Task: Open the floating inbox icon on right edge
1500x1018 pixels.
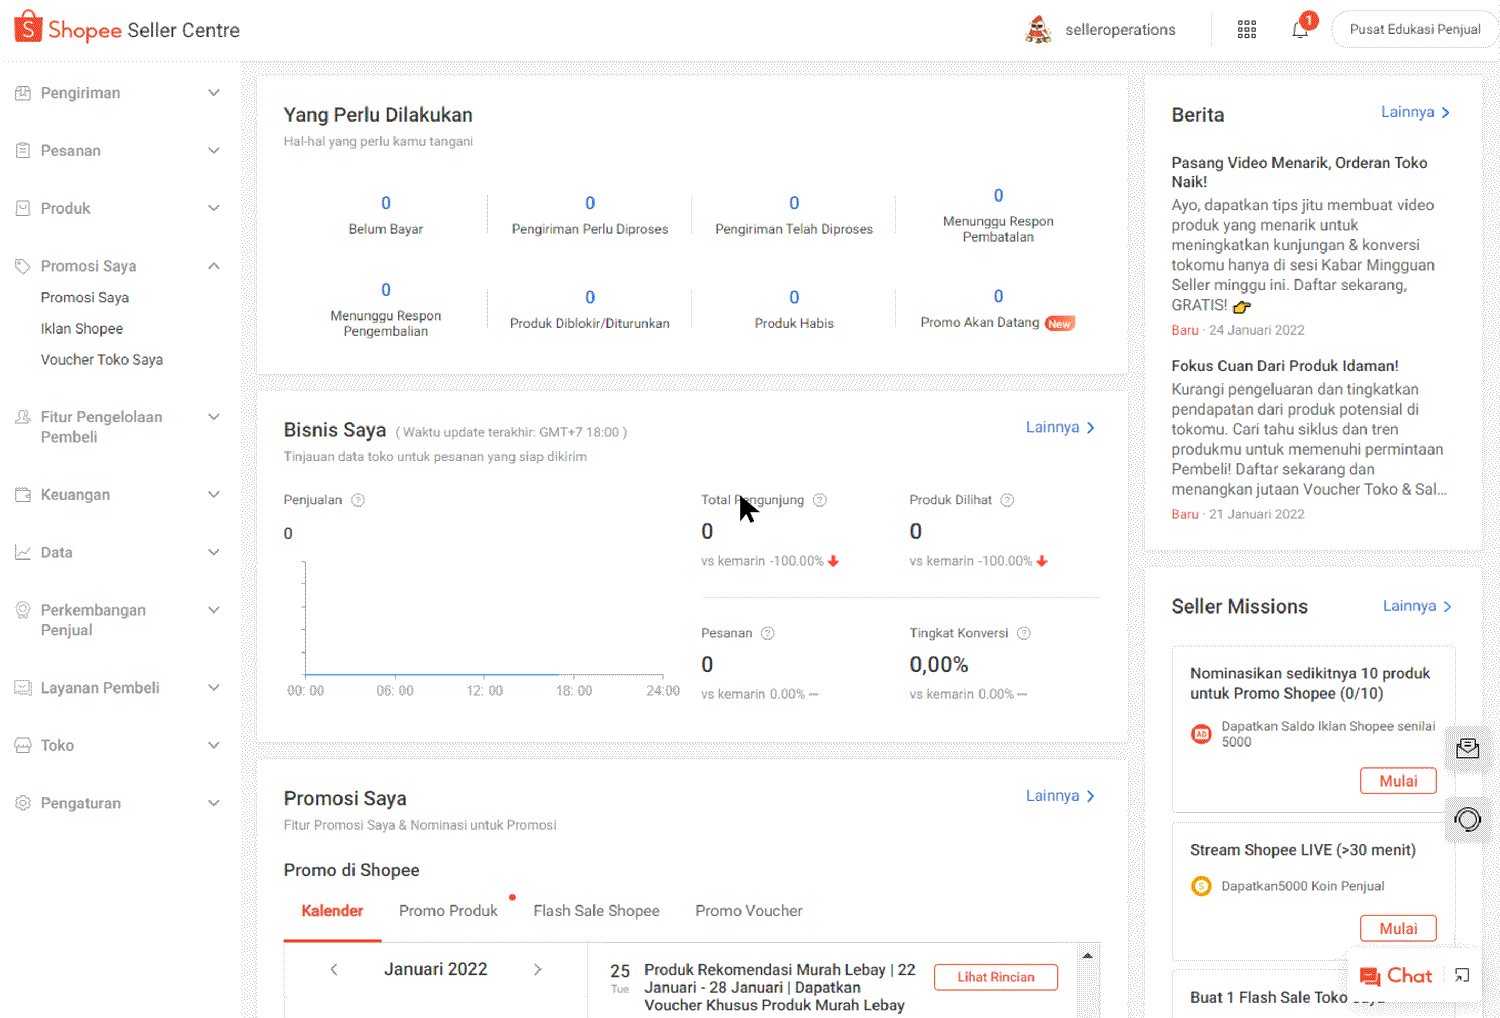Action: pos(1467,749)
